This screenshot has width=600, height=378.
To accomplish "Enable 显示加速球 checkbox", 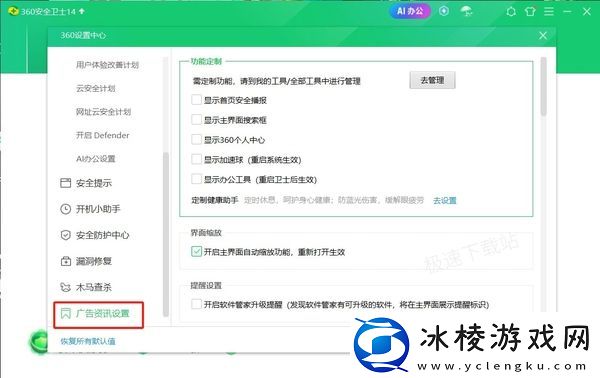I will tap(196, 159).
